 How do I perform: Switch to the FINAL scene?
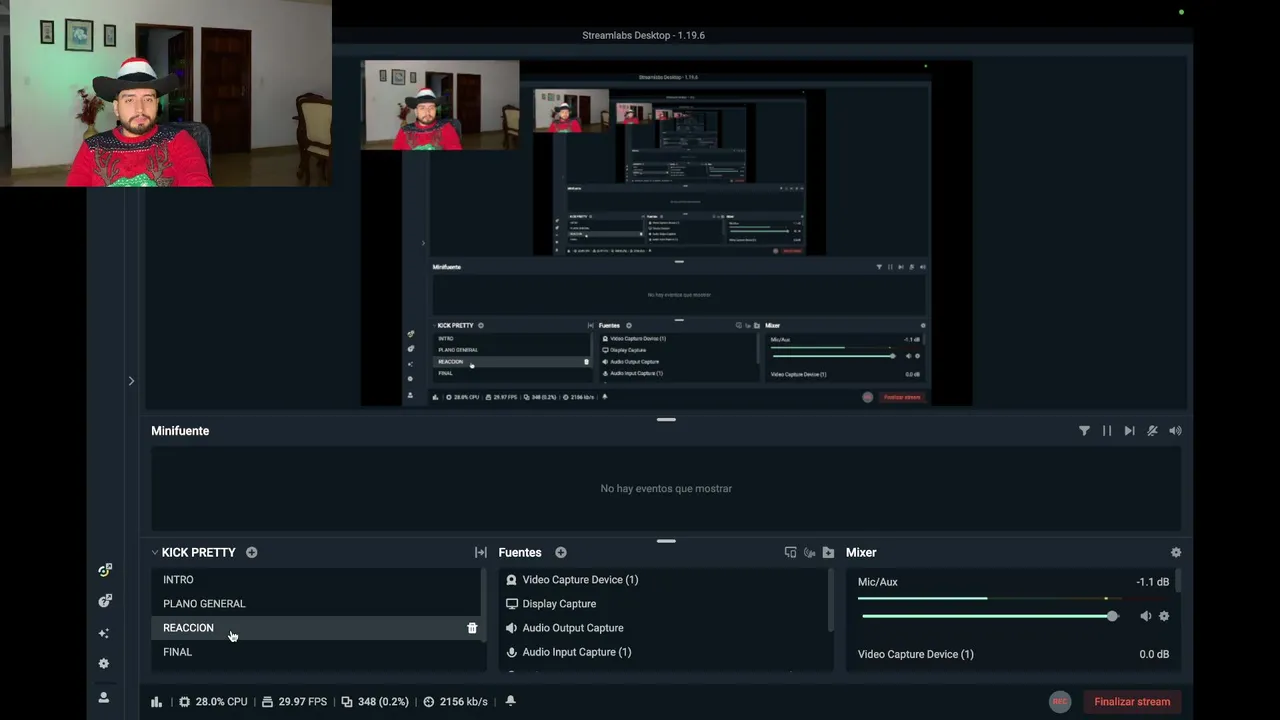(318, 652)
